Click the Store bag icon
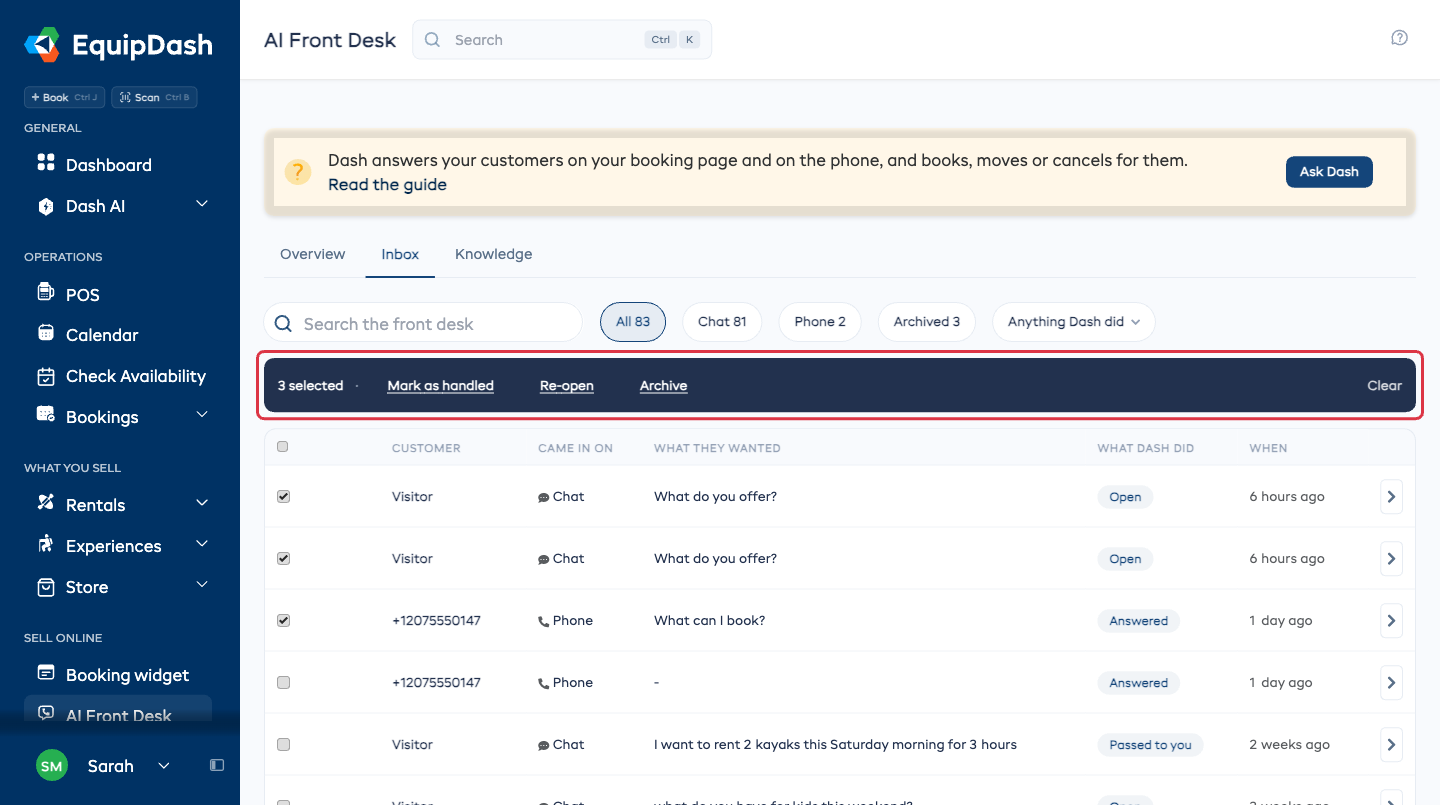Screen dimensions: 1440x805 click(x=45, y=587)
